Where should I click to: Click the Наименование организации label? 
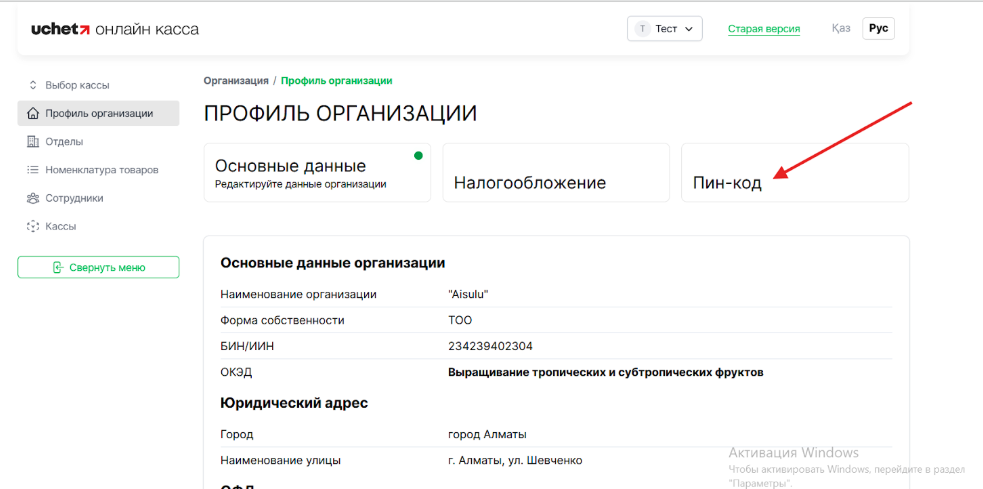(299, 295)
